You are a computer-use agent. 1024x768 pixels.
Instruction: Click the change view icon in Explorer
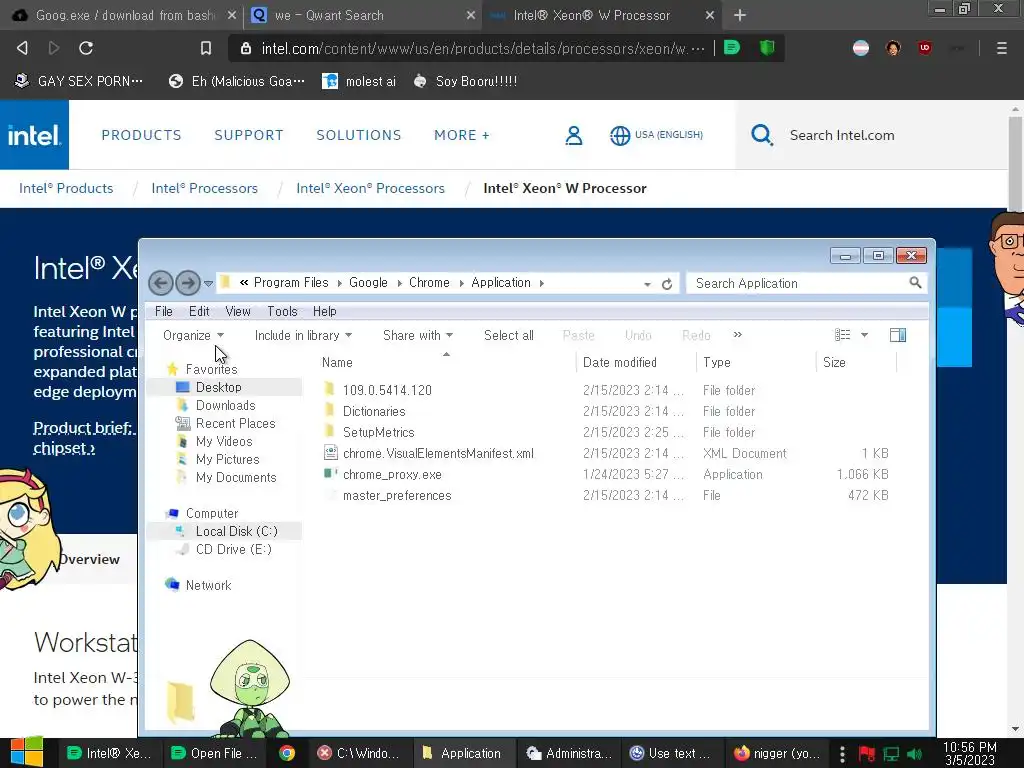pos(842,335)
